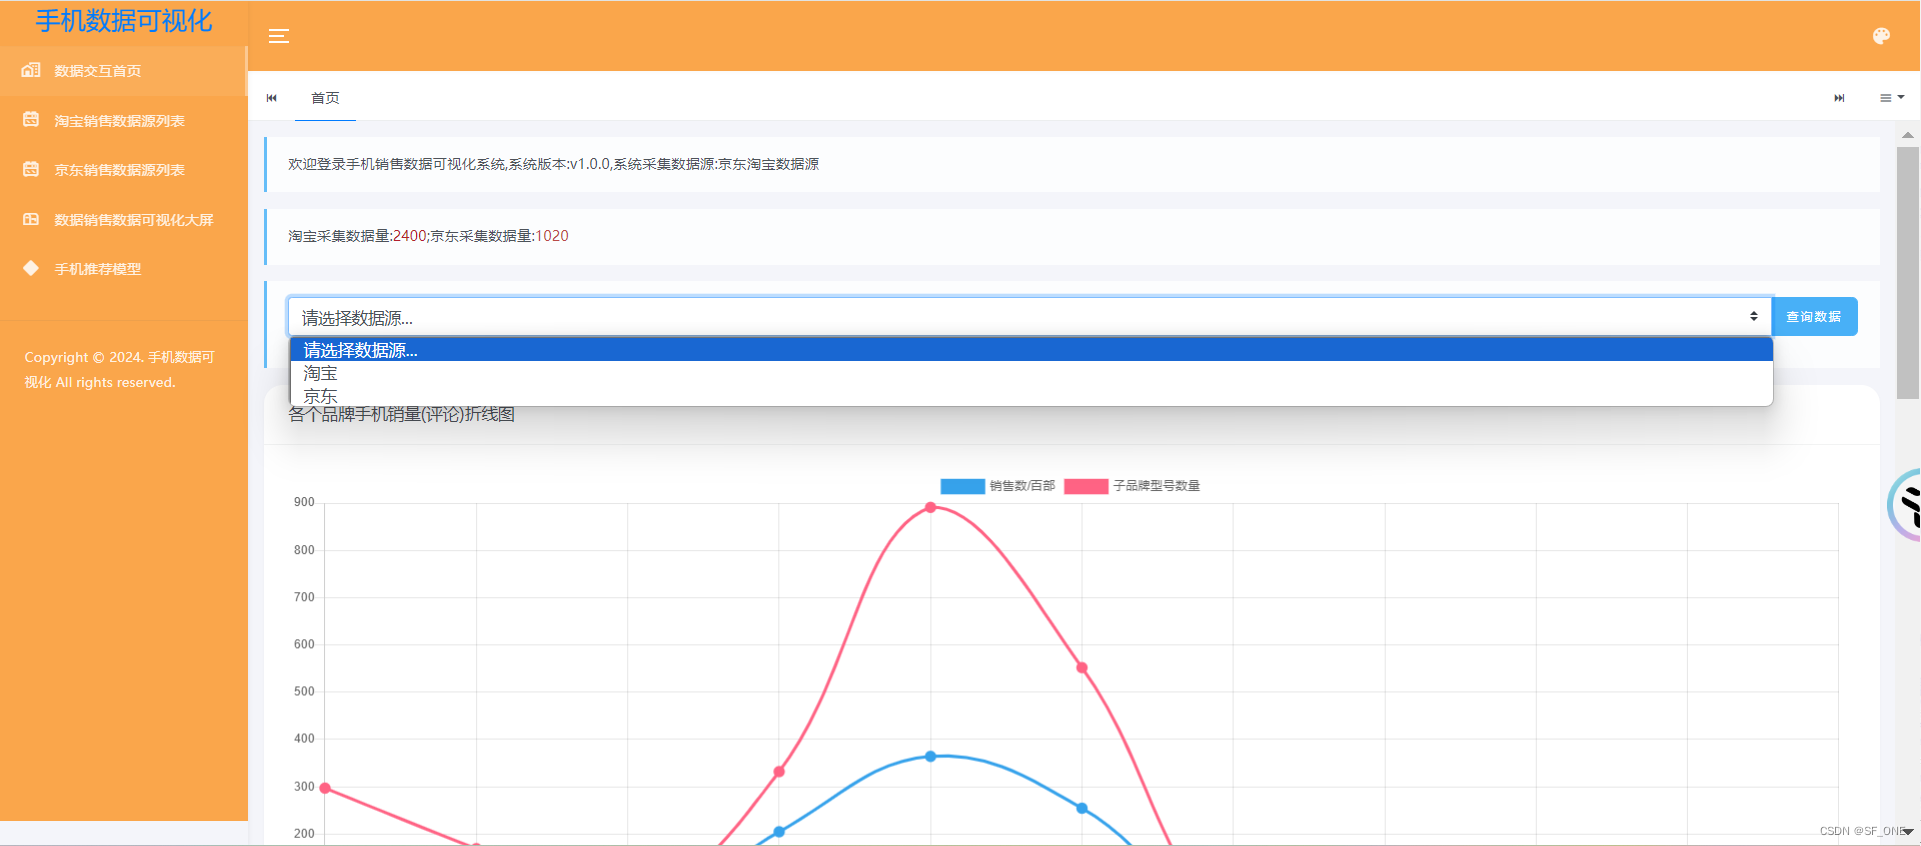Open 数据交互首页 menu item
Image resolution: width=1921 pixels, height=846 pixels.
tap(123, 71)
